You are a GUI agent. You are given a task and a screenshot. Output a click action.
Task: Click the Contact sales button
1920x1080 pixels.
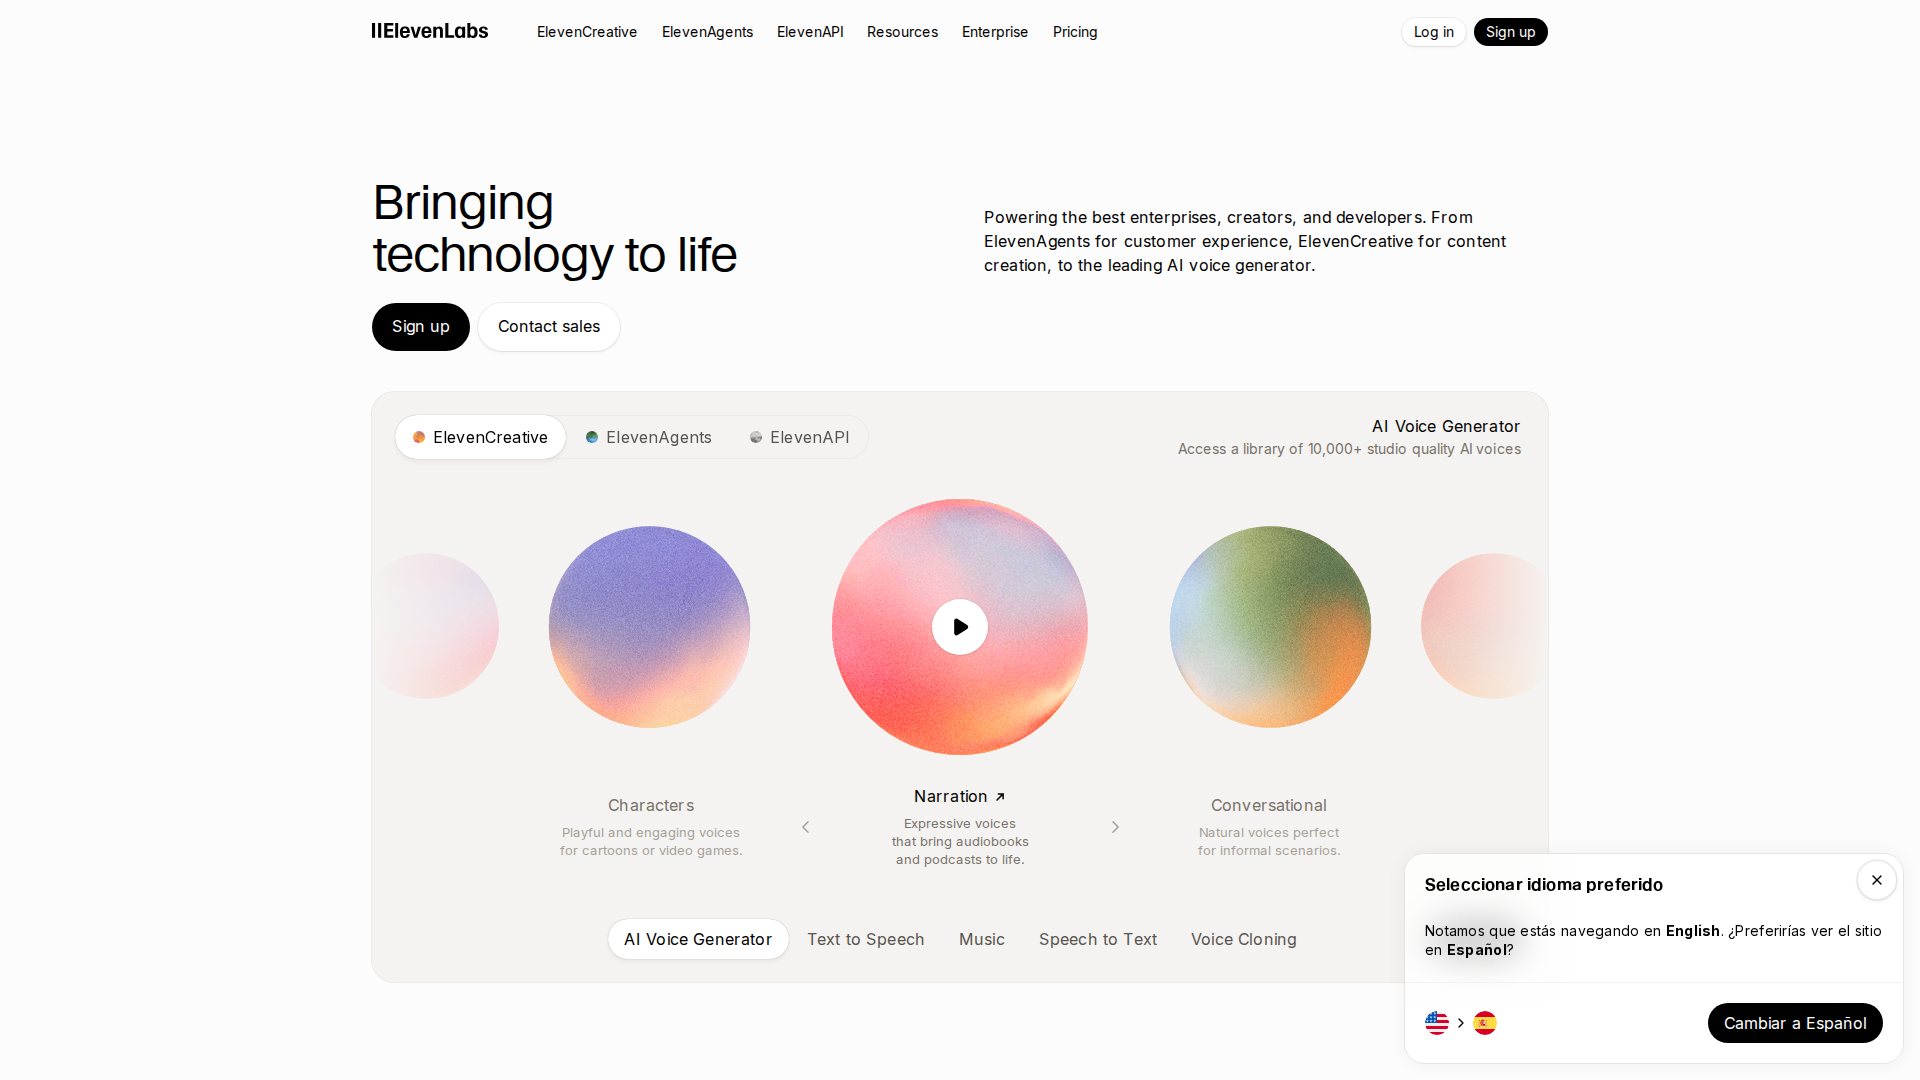tap(549, 327)
